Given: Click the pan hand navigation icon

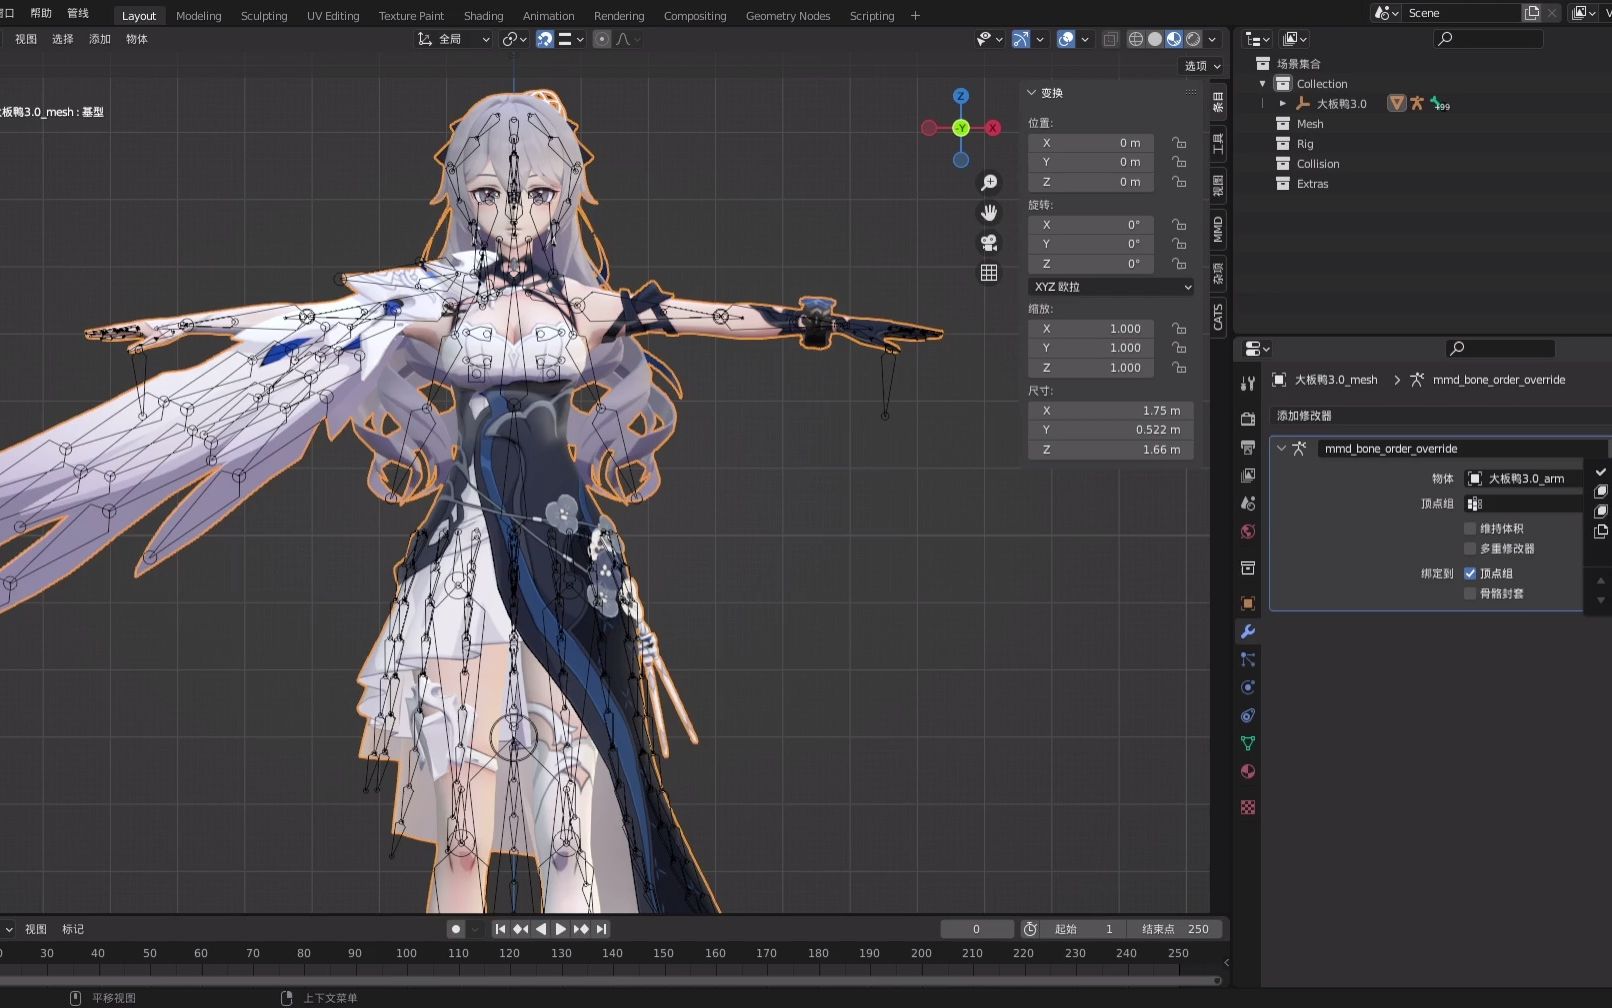Looking at the screenshot, I should (x=989, y=212).
